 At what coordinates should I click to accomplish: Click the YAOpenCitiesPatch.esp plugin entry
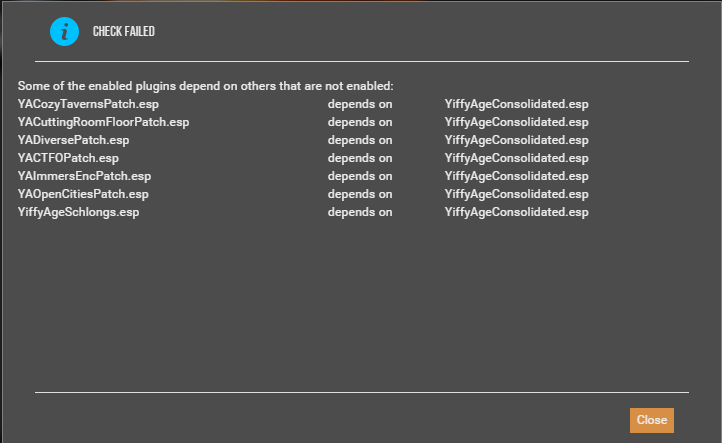coord(83,194)
